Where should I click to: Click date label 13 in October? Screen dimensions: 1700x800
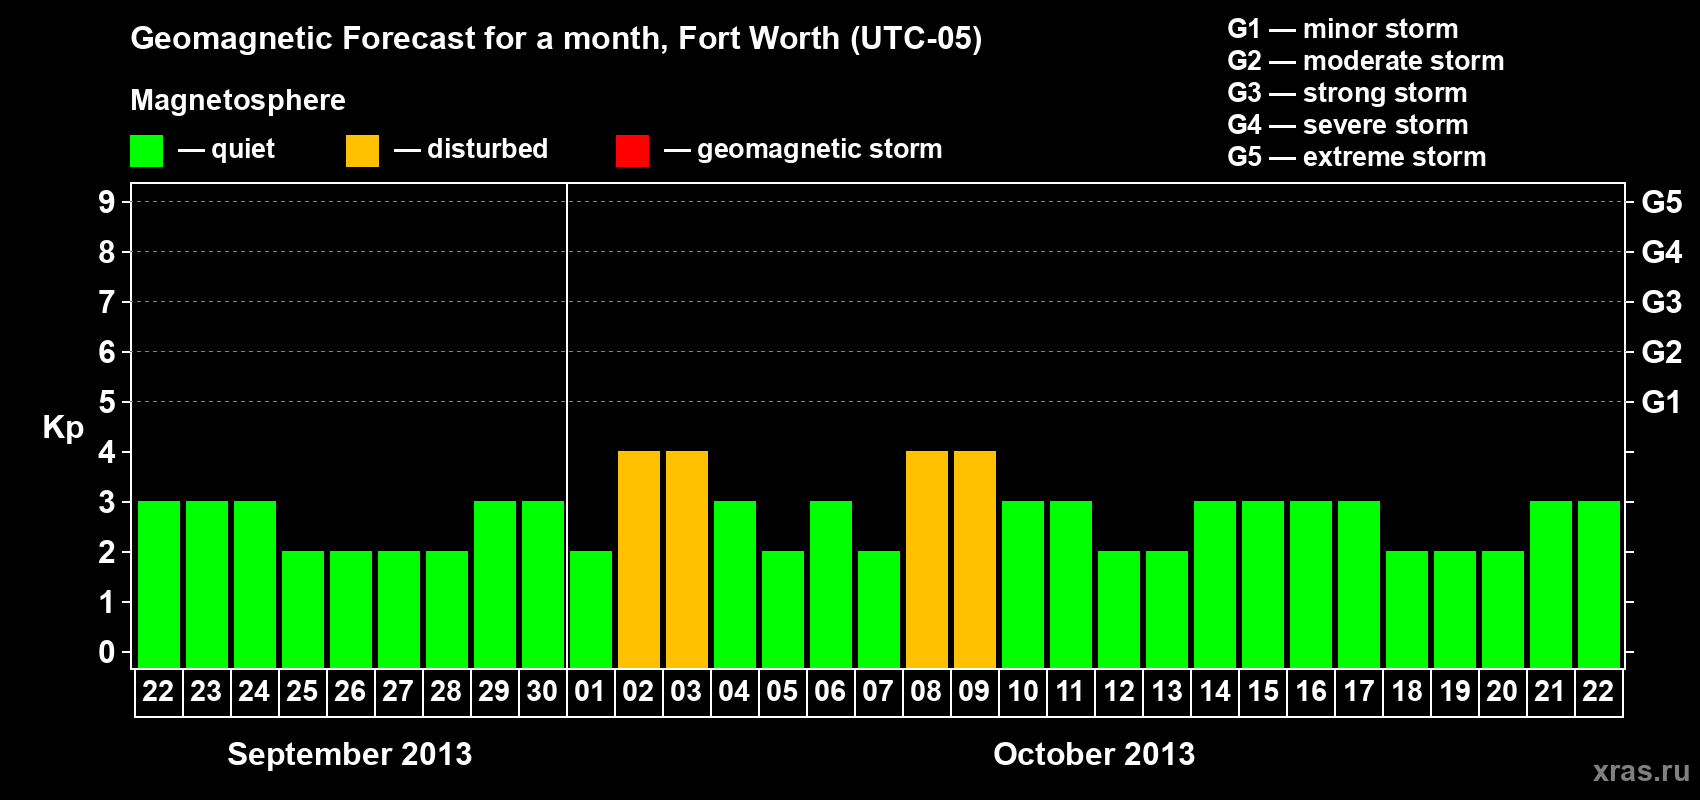[1166, 692]
